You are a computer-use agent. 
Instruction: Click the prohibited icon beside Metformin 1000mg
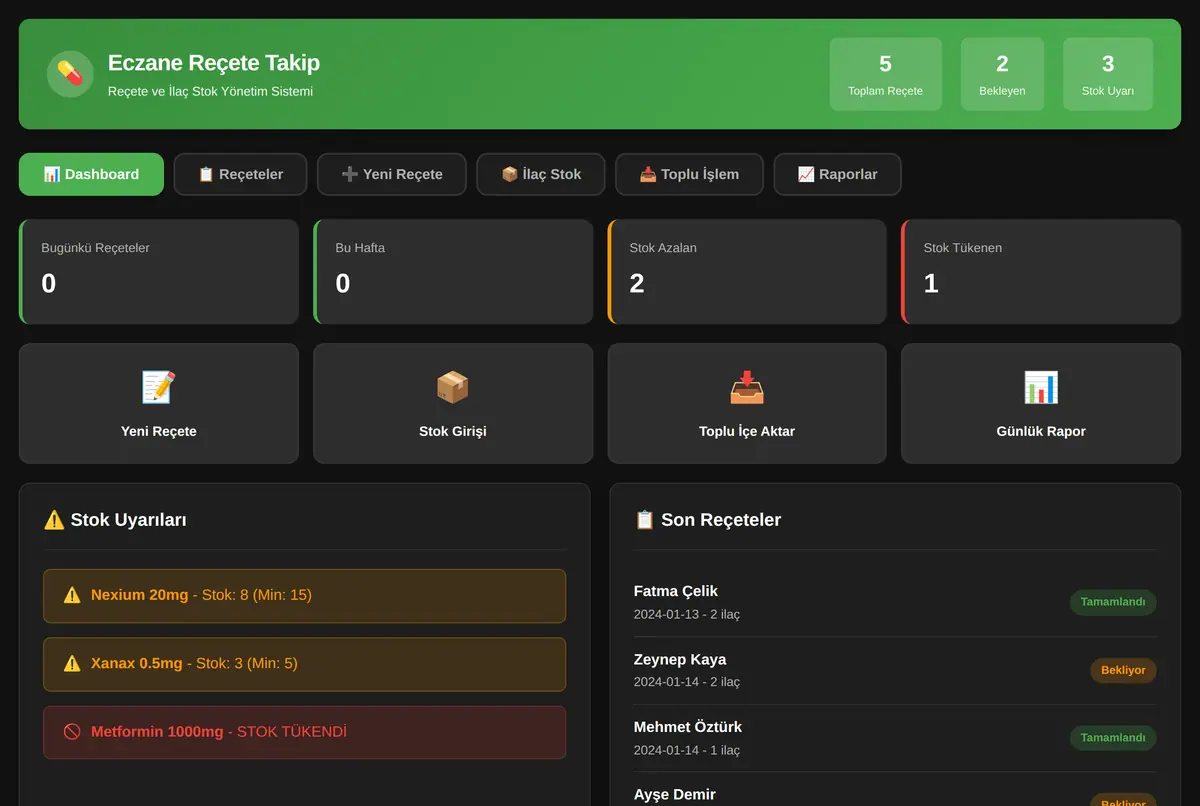coord(72,731)
